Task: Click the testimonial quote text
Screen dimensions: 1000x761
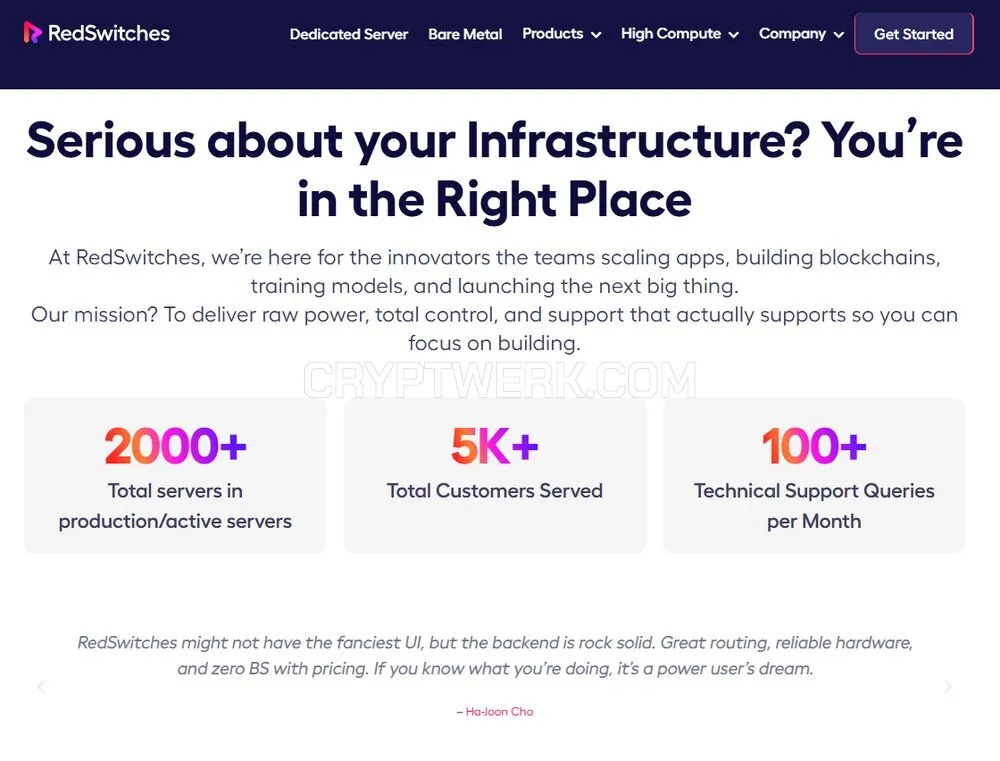Action: (x=495, y=656)
